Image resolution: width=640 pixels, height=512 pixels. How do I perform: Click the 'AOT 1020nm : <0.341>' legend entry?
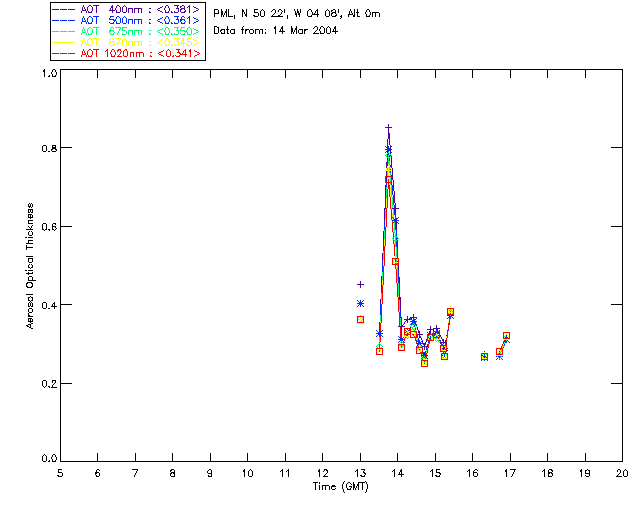pyautogui.click(x=126, y=53)
